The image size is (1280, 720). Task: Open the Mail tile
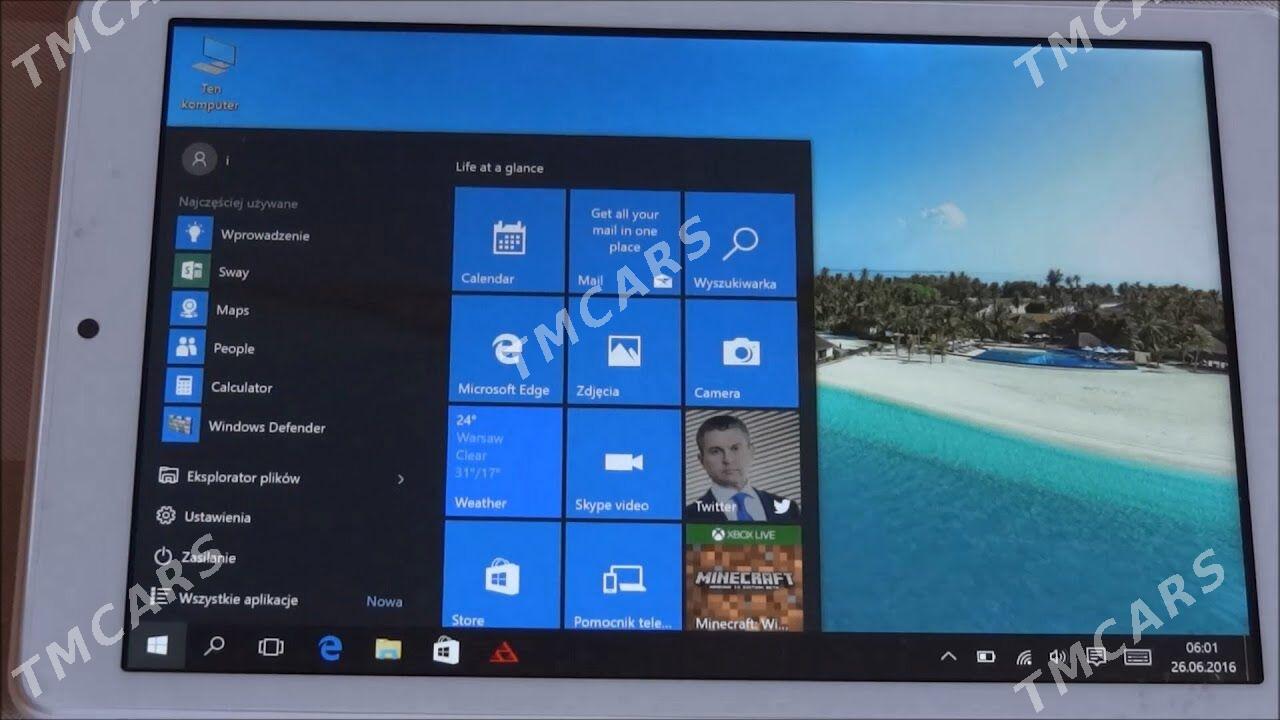pos(624,243)
